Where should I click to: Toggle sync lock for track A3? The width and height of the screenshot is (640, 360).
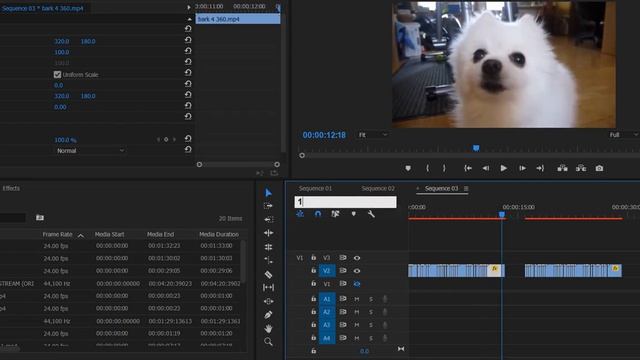343,325
